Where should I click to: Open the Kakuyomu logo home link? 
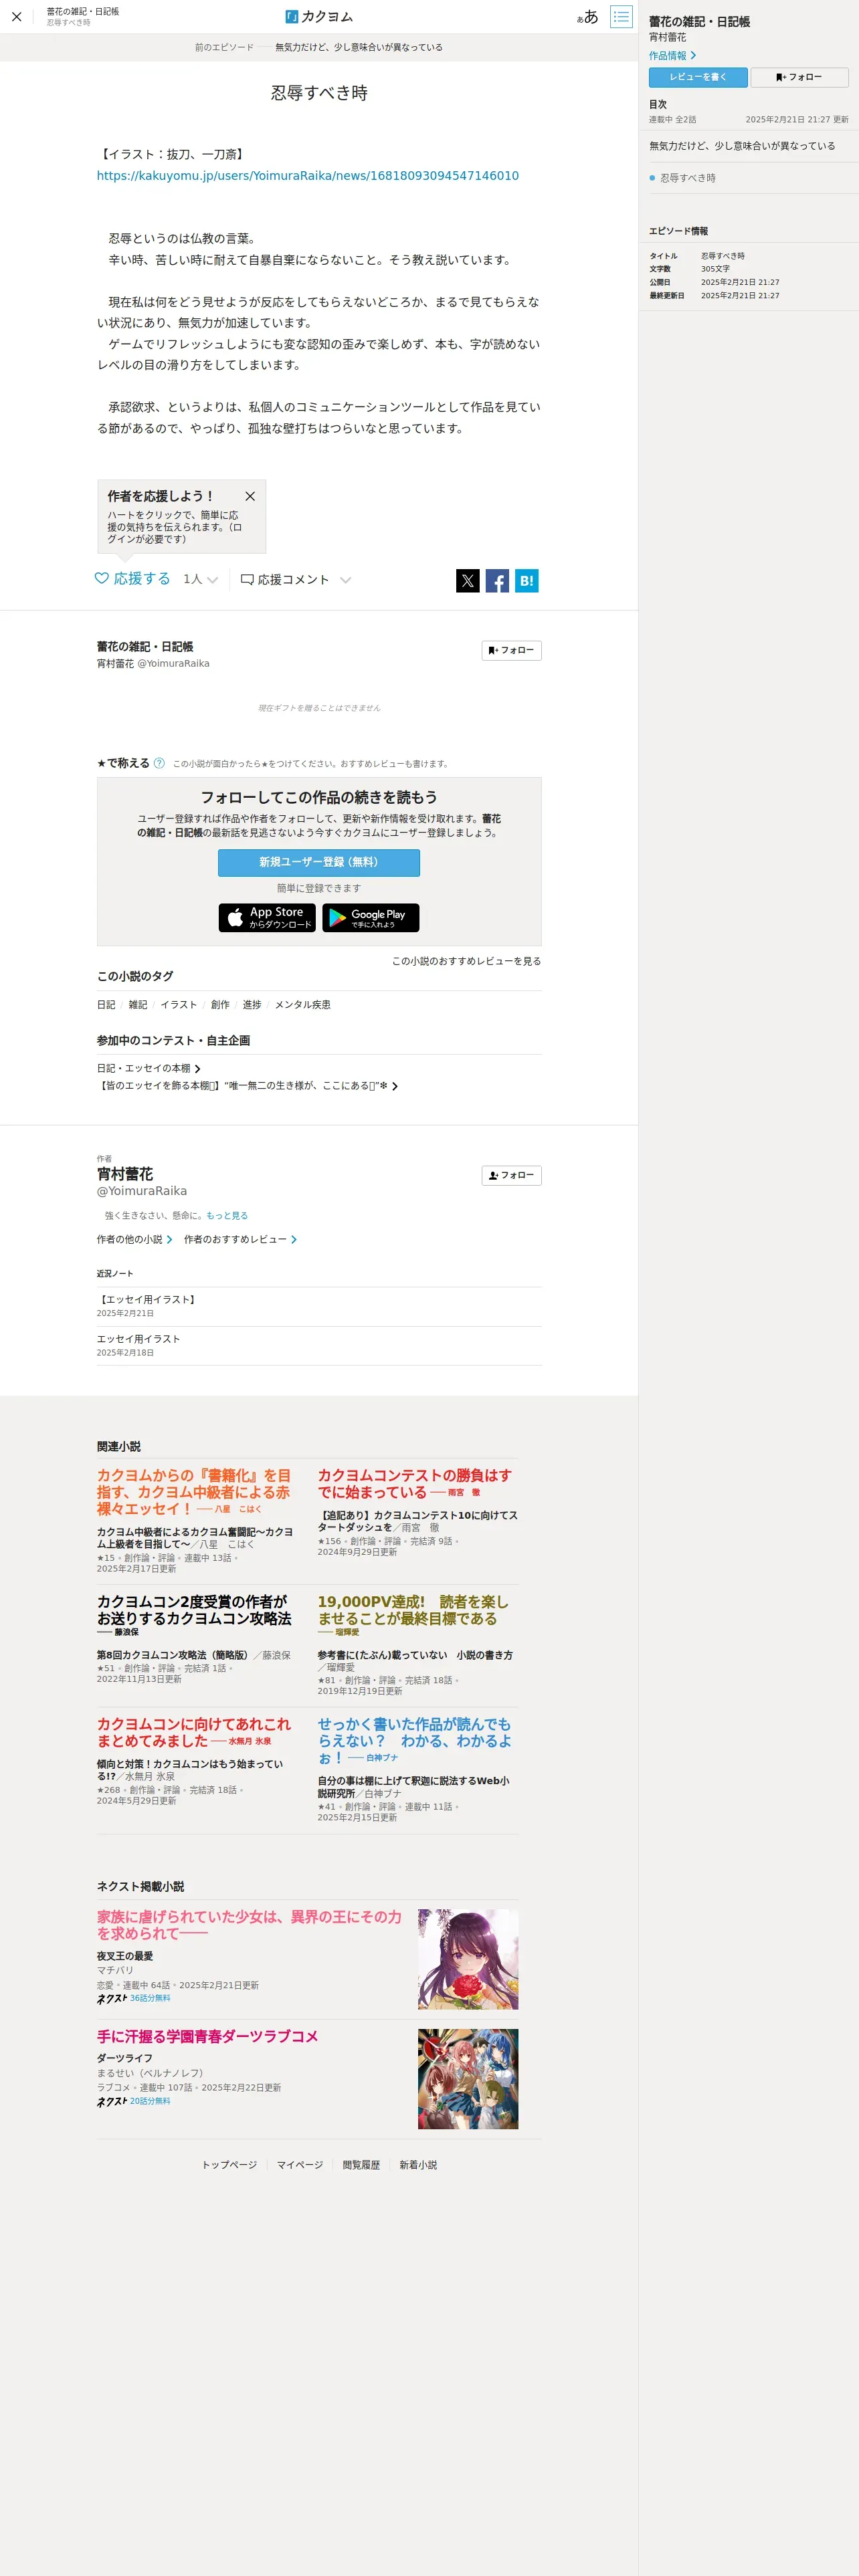(x=319, y=17)
